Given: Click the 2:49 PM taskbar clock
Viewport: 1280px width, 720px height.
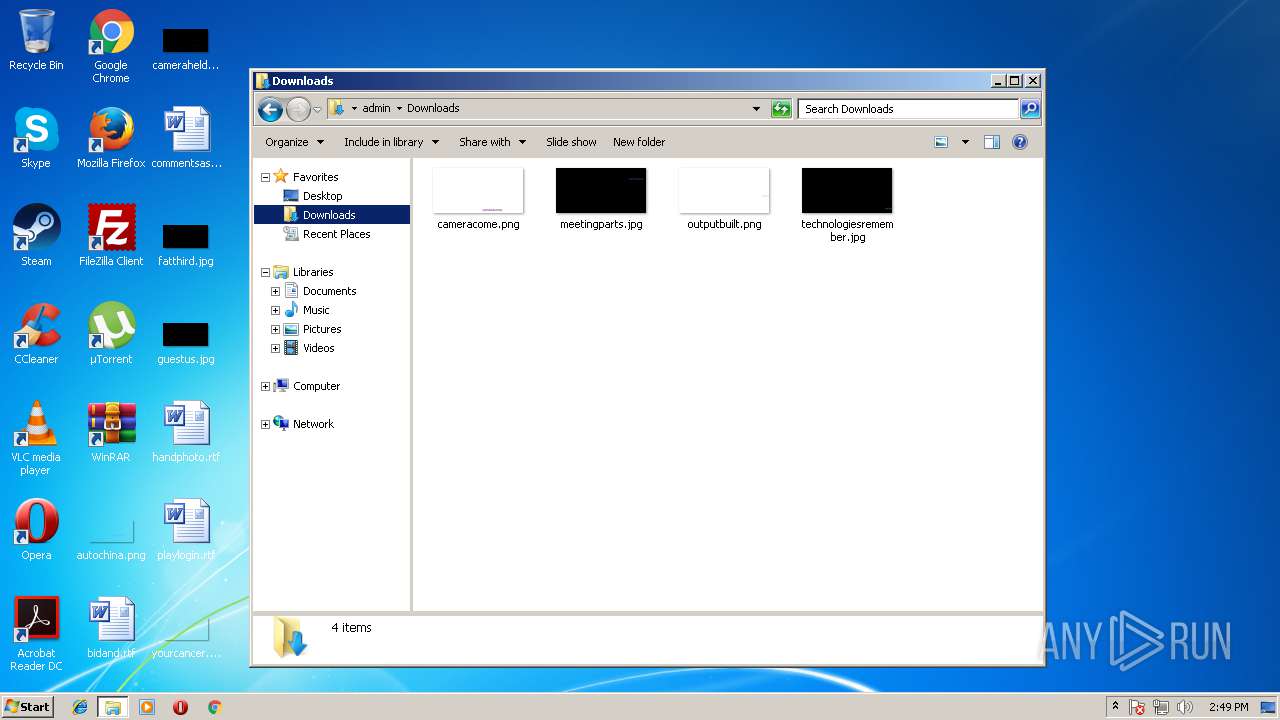Looking at the screenshot, I should [1228, 707].
